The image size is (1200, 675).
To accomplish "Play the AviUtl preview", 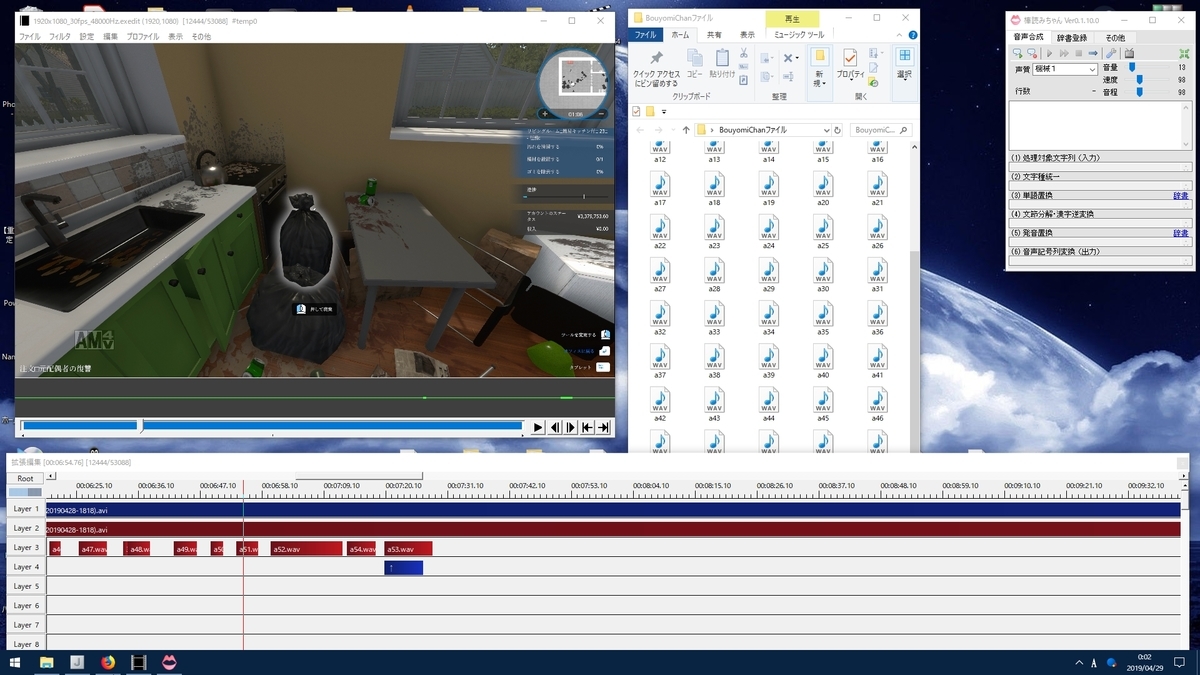I will [x=537, y=427].
